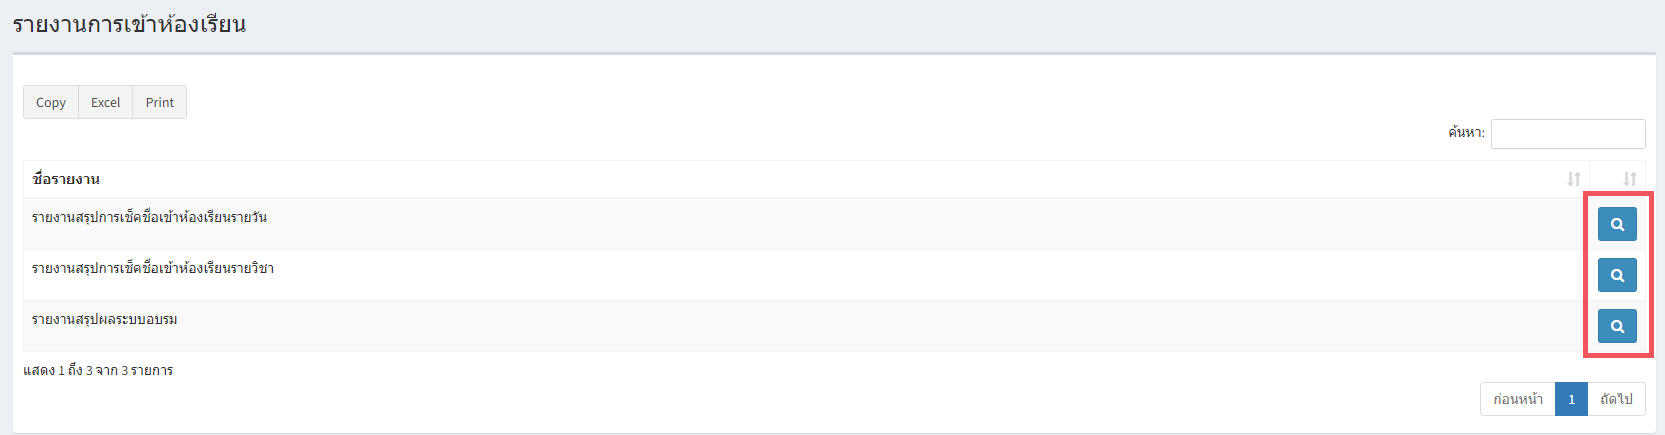Open the training summary (ระบบอบรม) magnifier
This screenshot has width=1665, height=435.
[1617, 326]
